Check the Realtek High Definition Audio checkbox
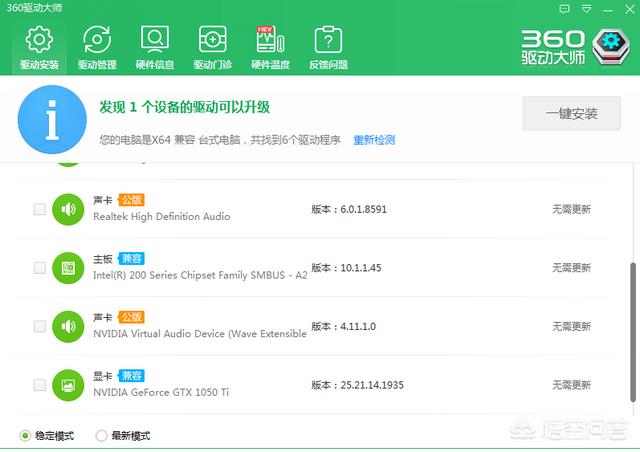The height and width of the screenshot is (452, 640). click(40, 209)
